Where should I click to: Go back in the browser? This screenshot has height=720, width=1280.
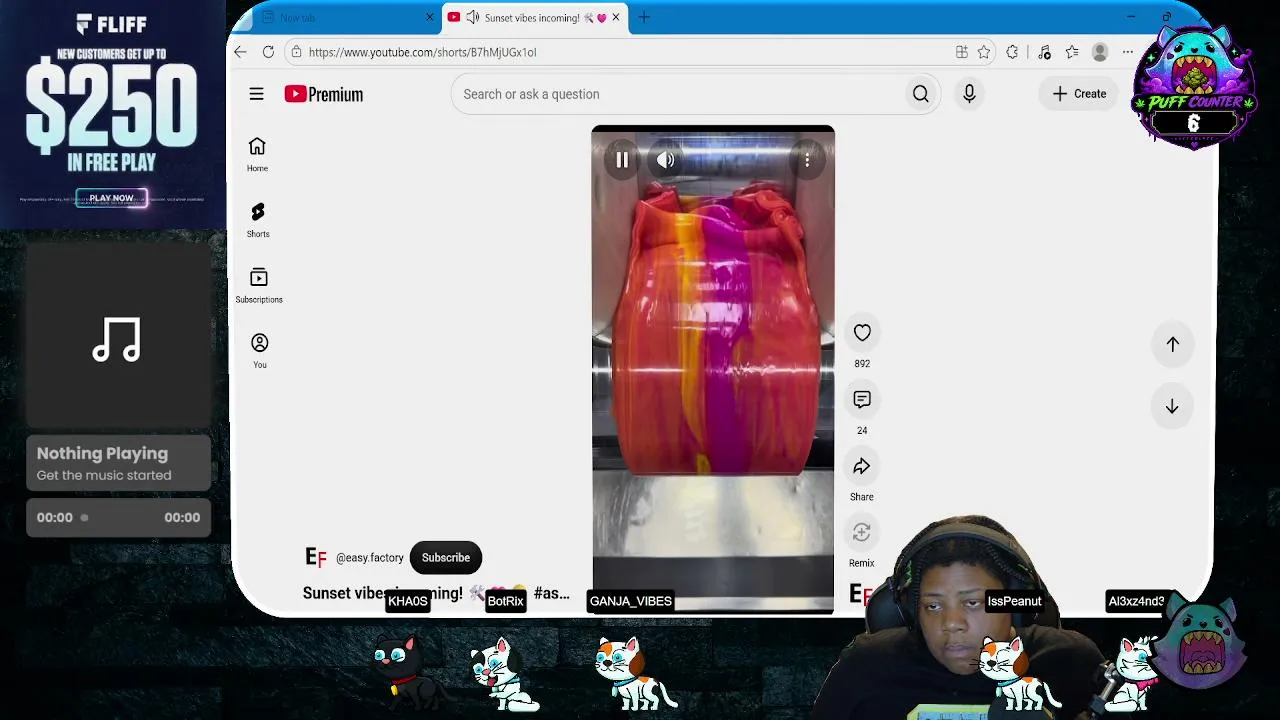coord(240,52)
